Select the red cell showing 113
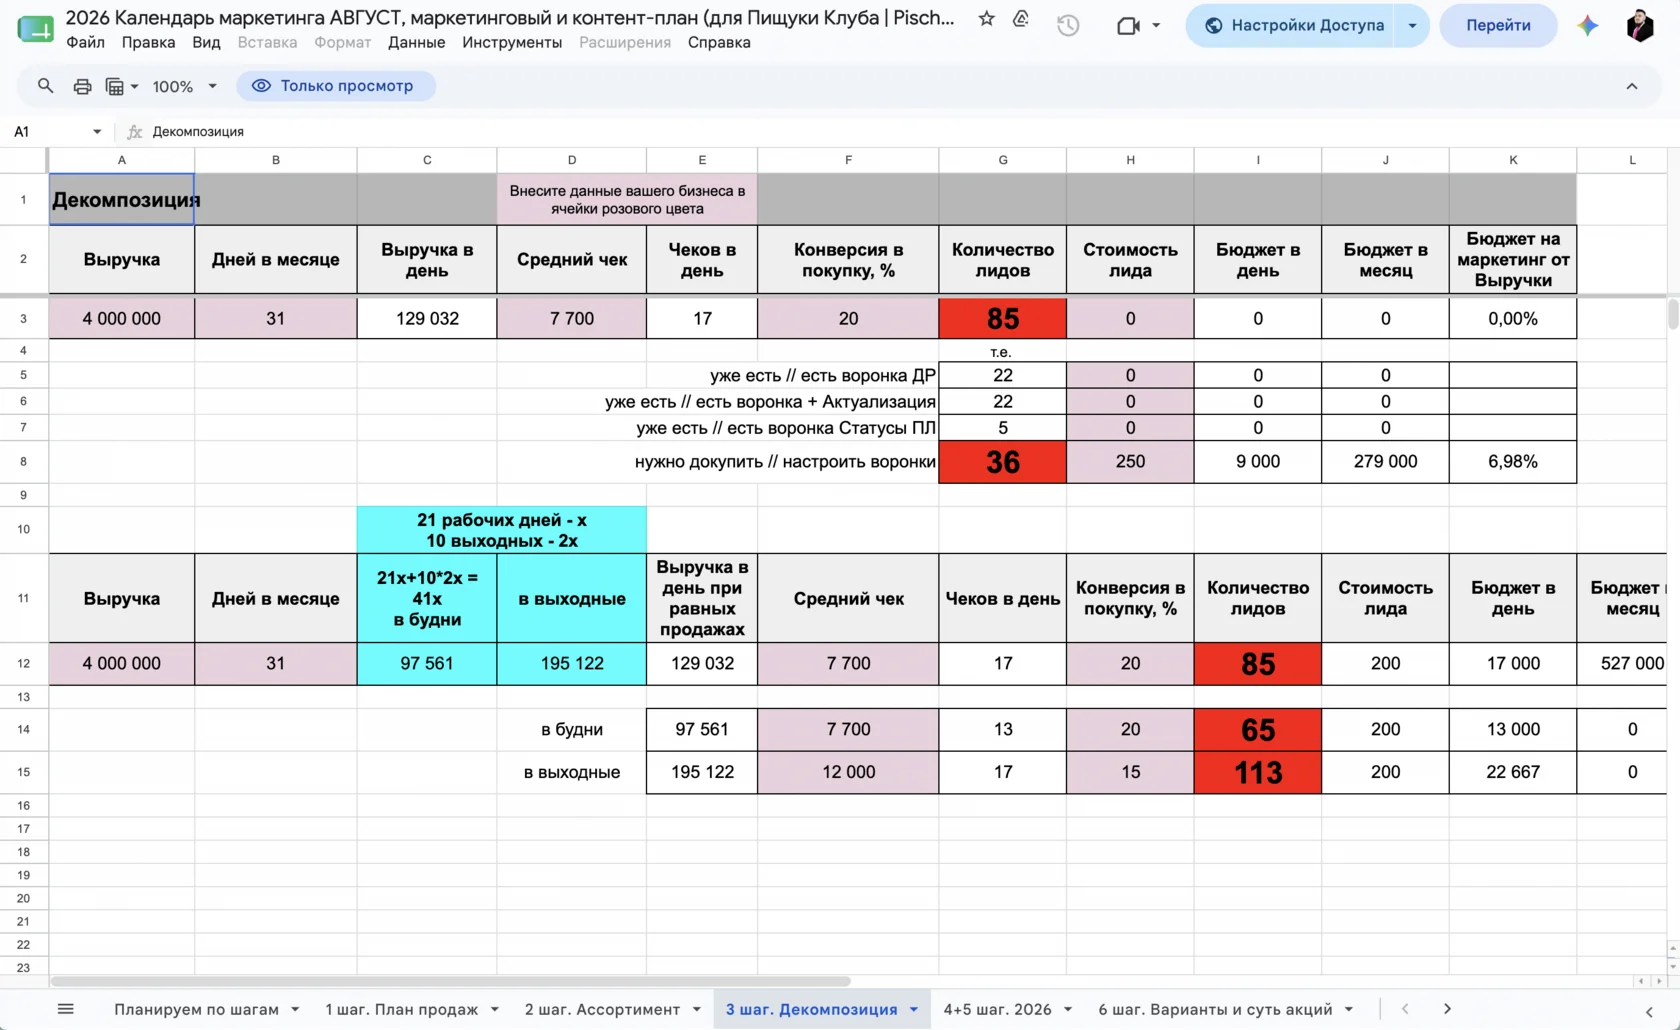Image resolution: width=1680 pixels, height=1030 pixels. coord(1258,773)
